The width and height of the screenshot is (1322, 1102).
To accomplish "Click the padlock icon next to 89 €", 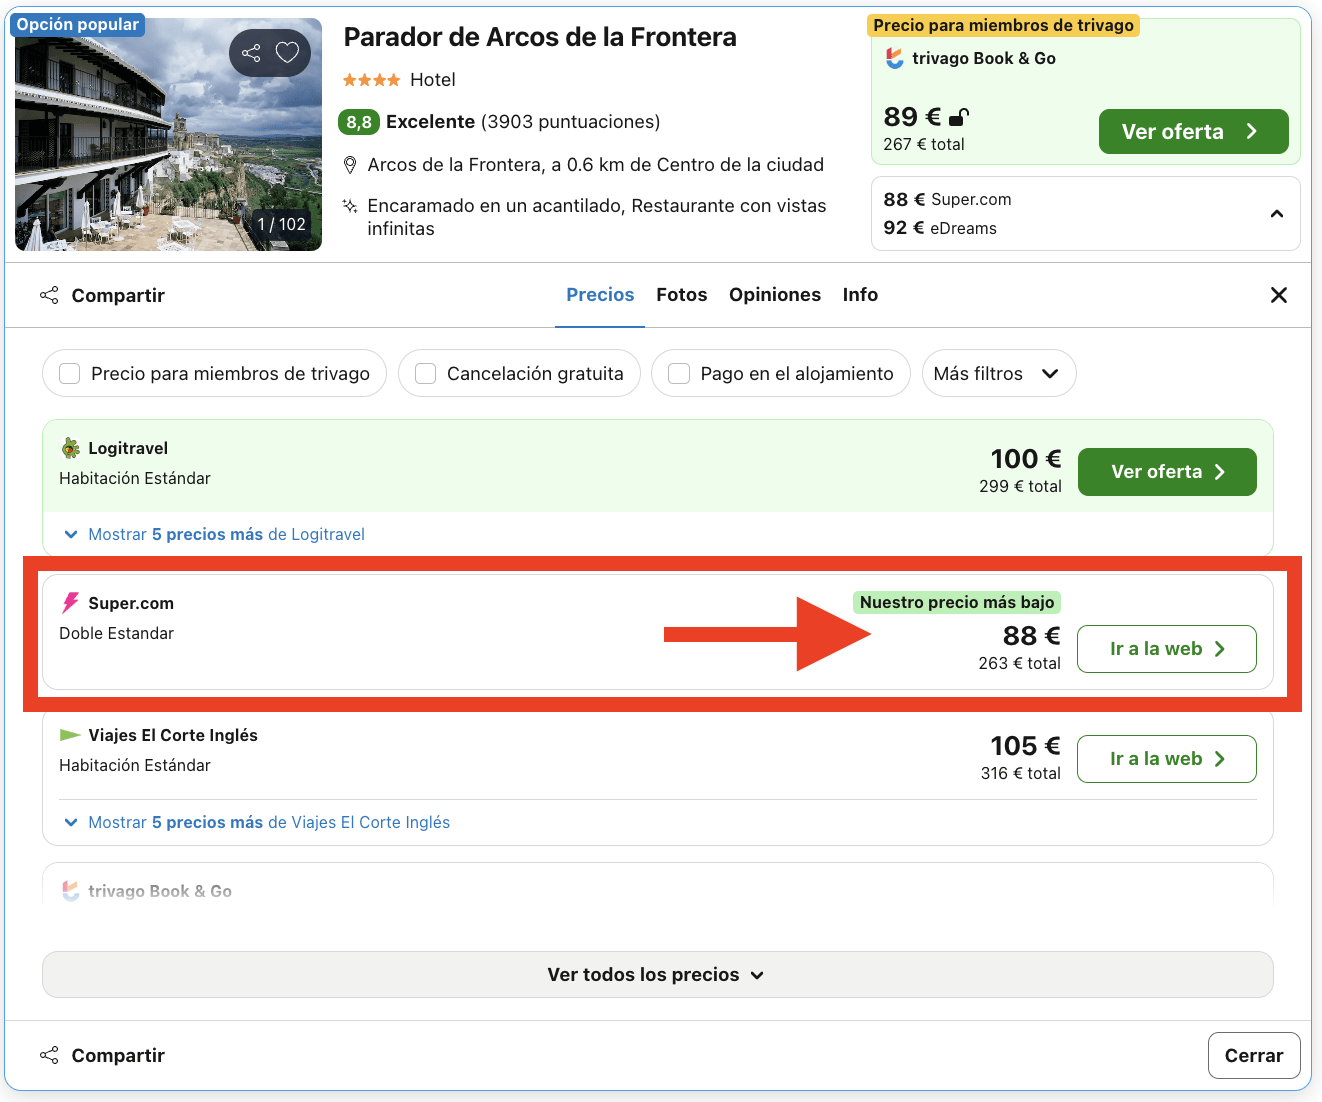I will 957,116.
